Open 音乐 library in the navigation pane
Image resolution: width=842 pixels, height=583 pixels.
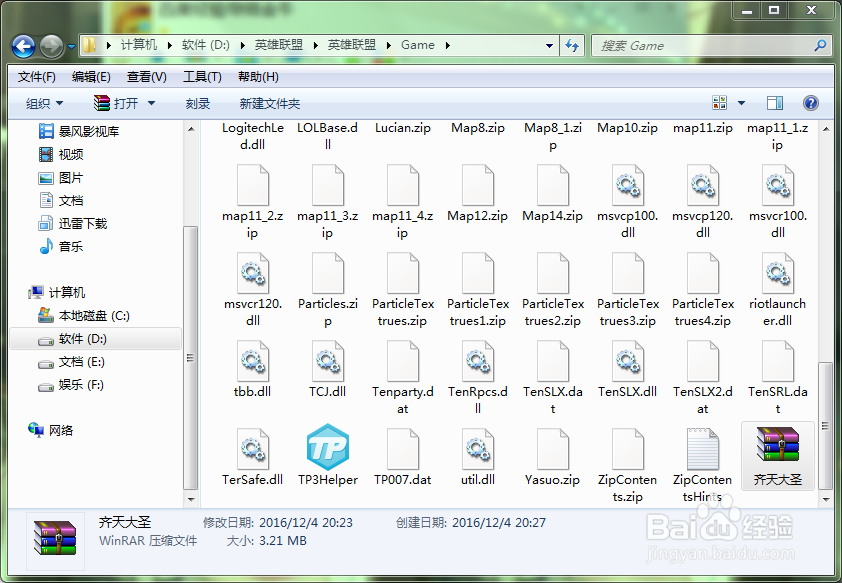(61, 247)
